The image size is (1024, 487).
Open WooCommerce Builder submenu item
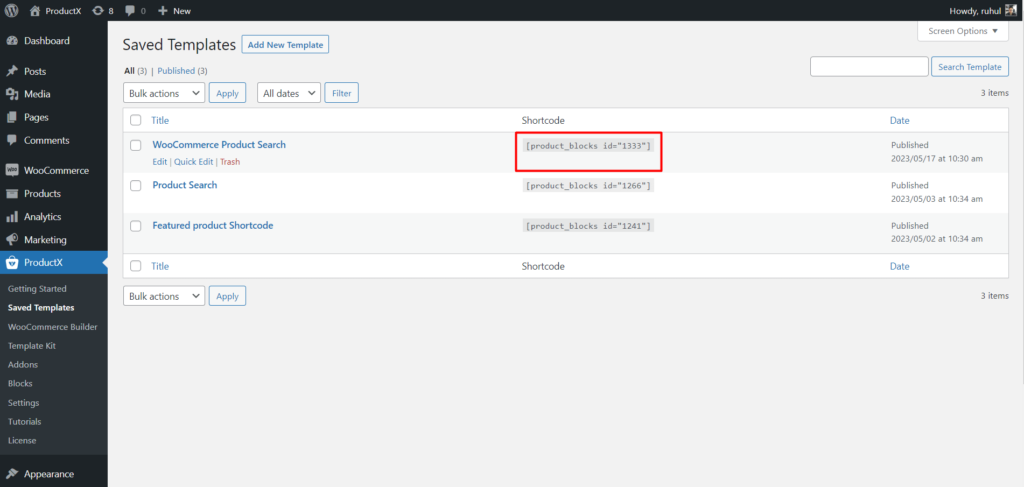(x=53, y=326)
